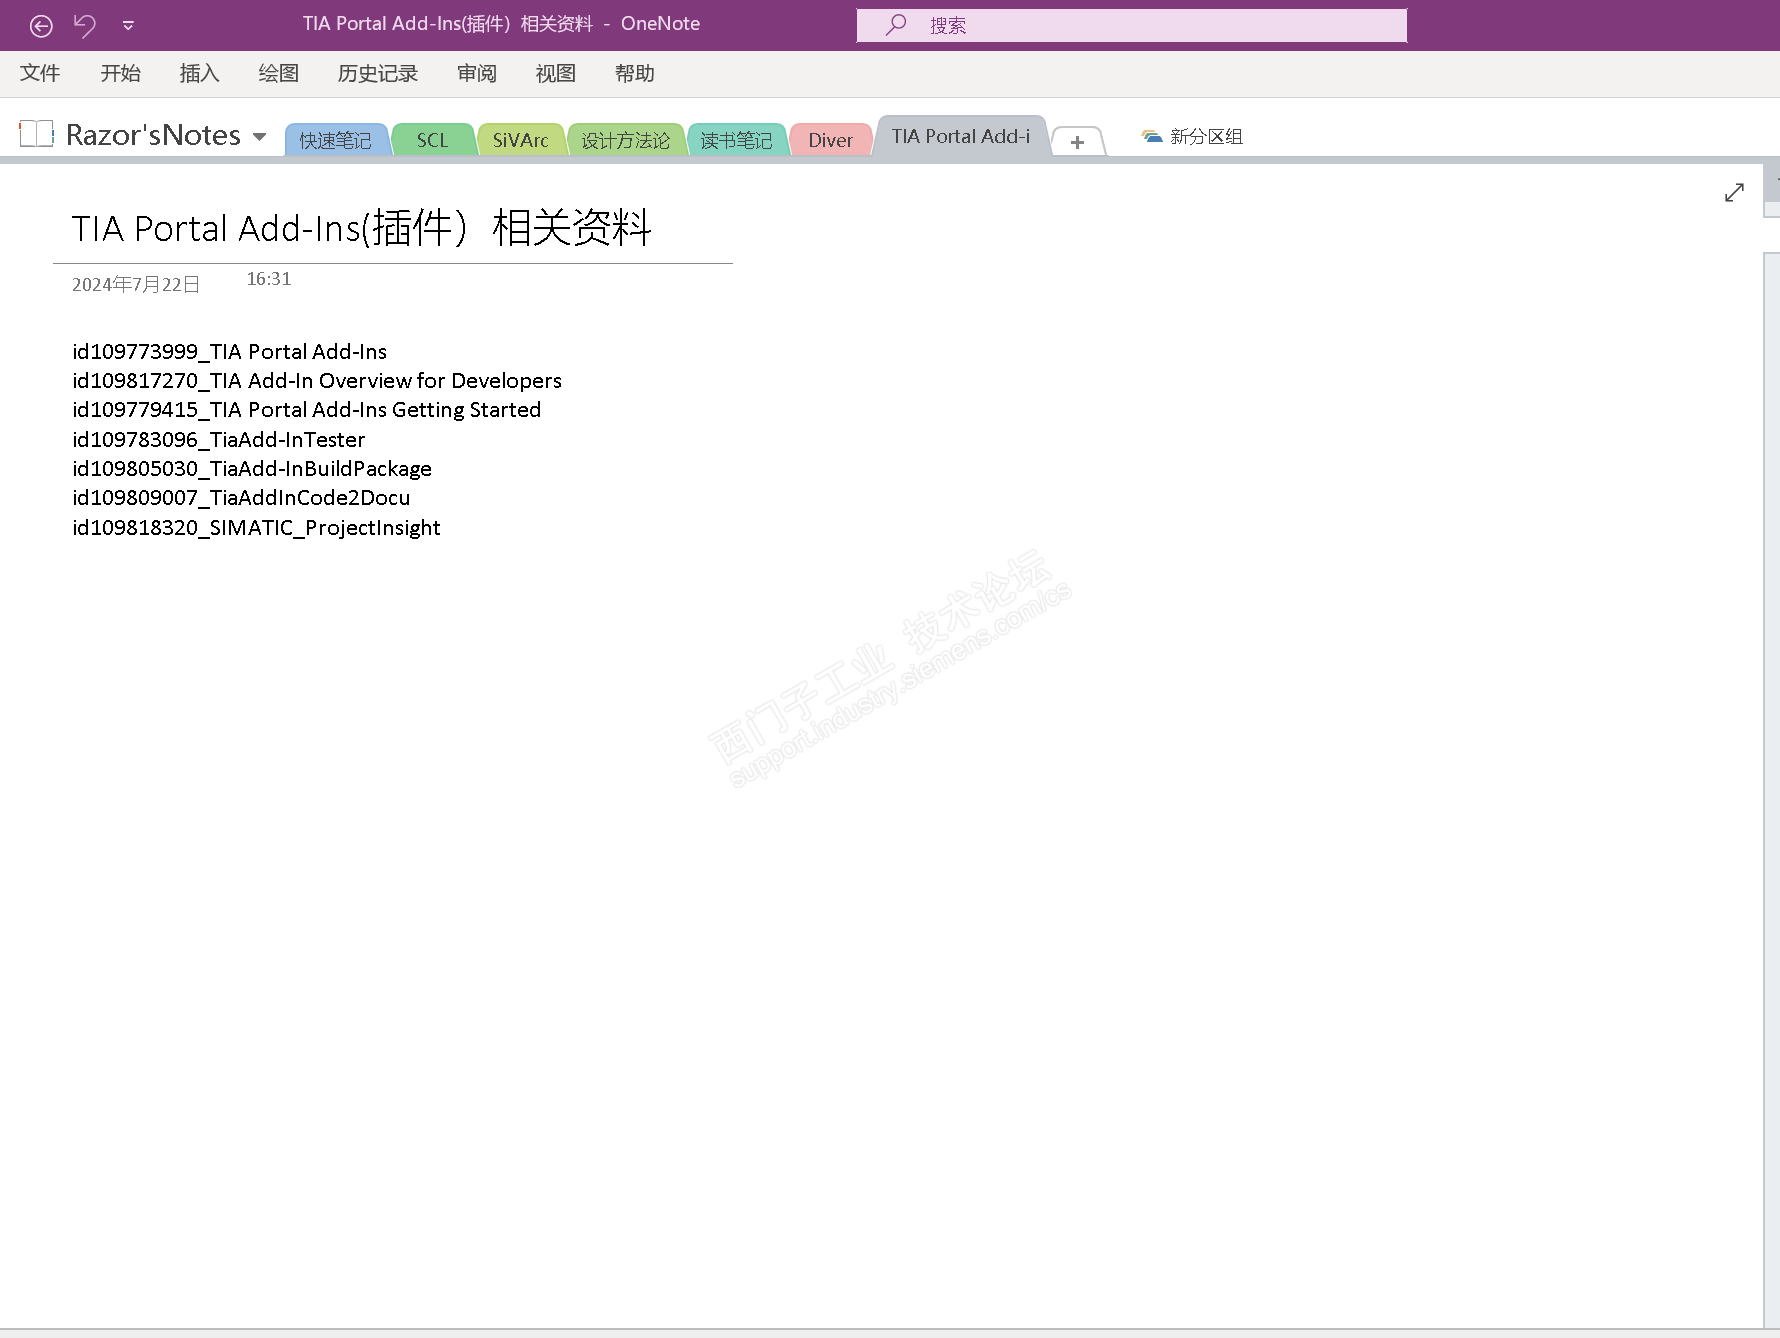Click the search magnifier icon
The image size is (1780, 1338).
coord(896,24)
